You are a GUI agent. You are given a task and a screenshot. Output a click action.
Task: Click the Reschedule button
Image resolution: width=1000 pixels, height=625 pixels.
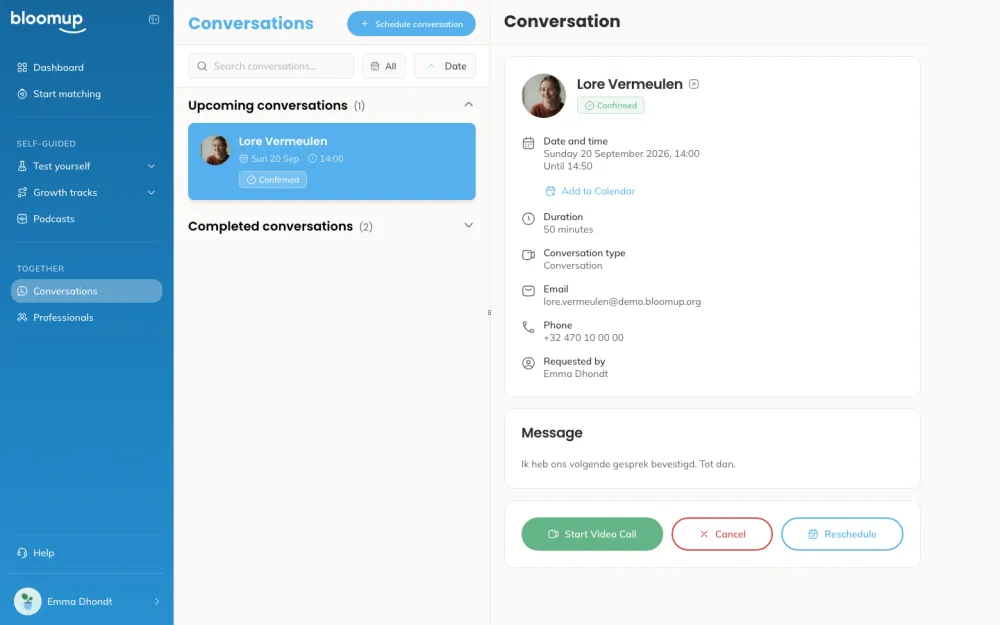[x=842, y=534]
